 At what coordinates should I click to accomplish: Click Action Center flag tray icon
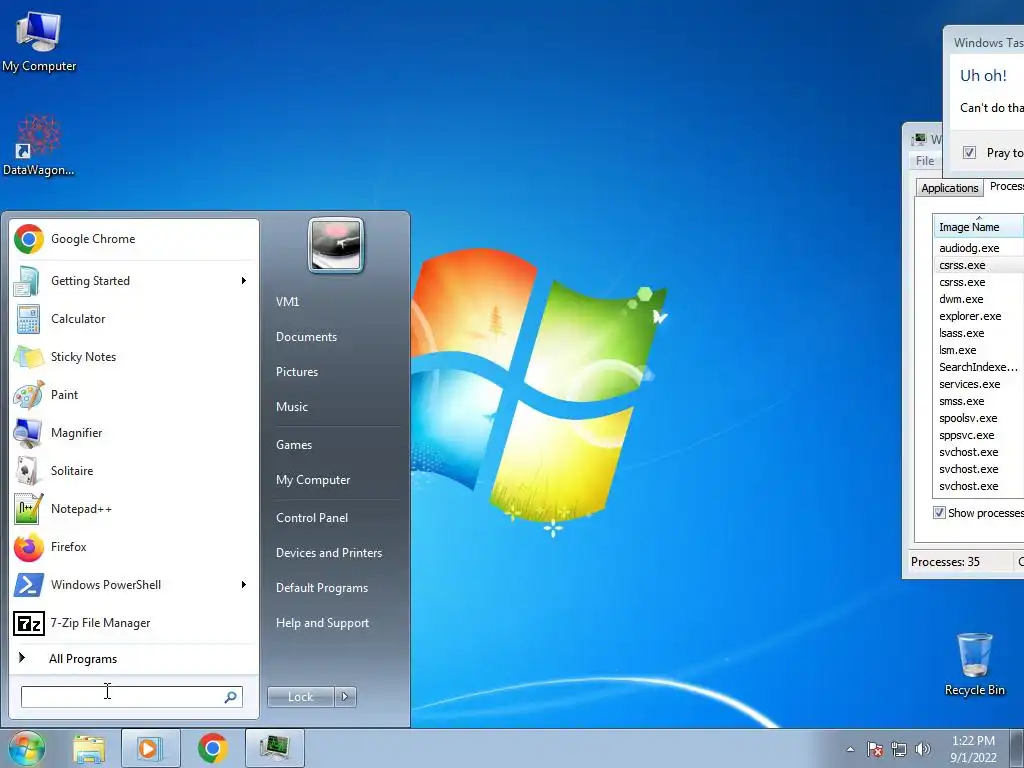tap(875, 750)
